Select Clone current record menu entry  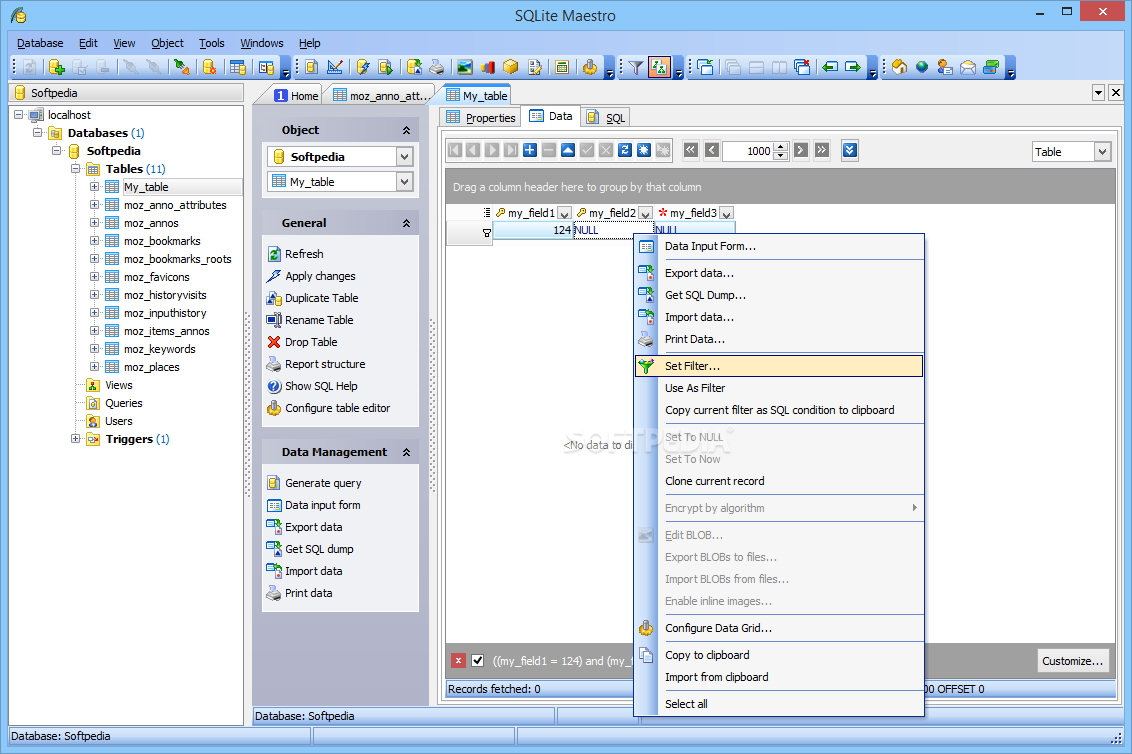coord(779,481)
